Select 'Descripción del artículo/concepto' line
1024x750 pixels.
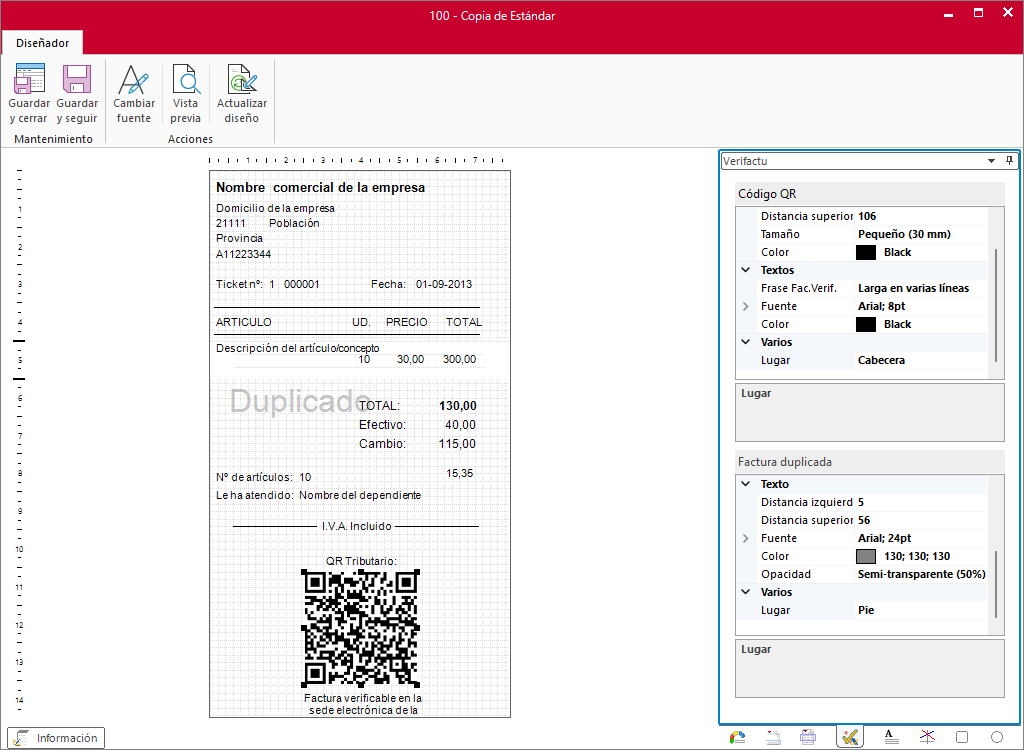point(298,348)
